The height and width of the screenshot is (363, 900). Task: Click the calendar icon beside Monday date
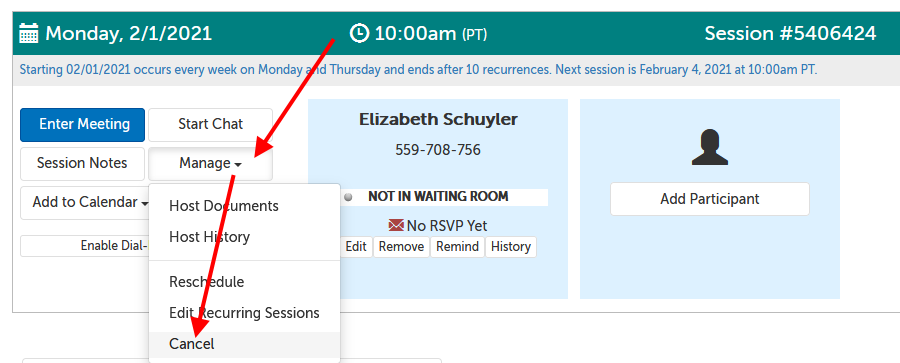click(29, 33)
